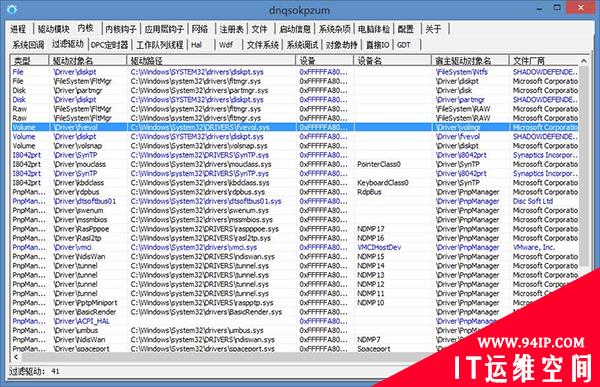Open the 注册表 tab
The image size is (600, 387).
[x=231, y=29]
